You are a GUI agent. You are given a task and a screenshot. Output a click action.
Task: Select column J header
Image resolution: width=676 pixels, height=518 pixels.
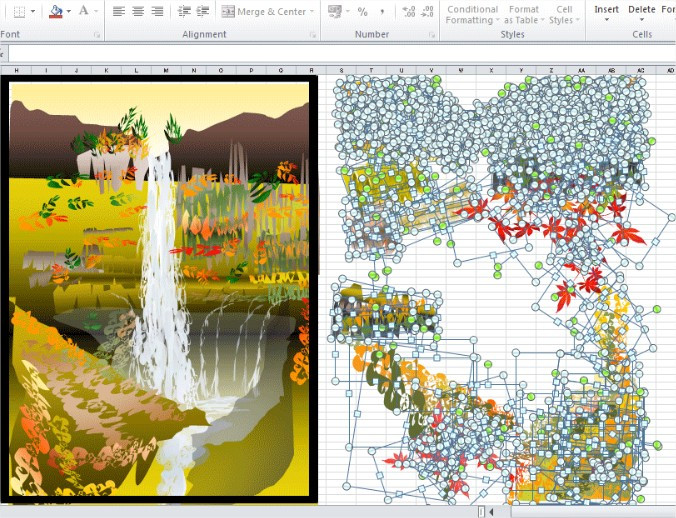76,70
